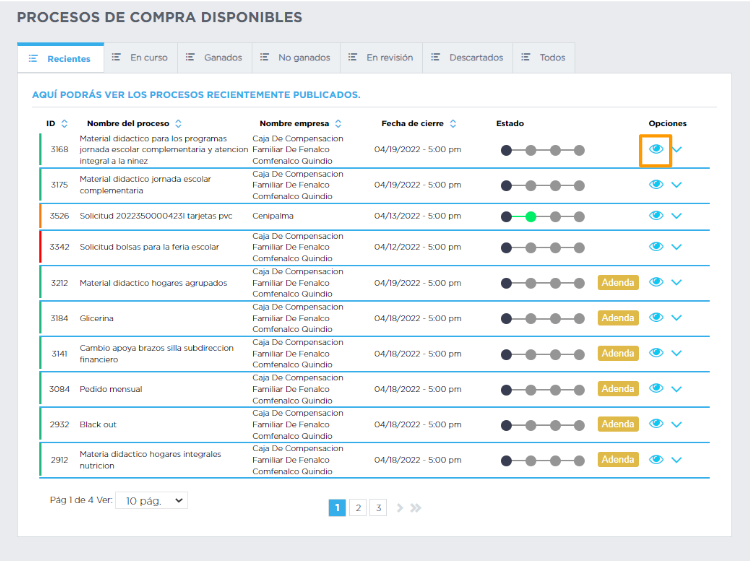Sort by Fecha de cierre arrows

(x=453, y=123)
